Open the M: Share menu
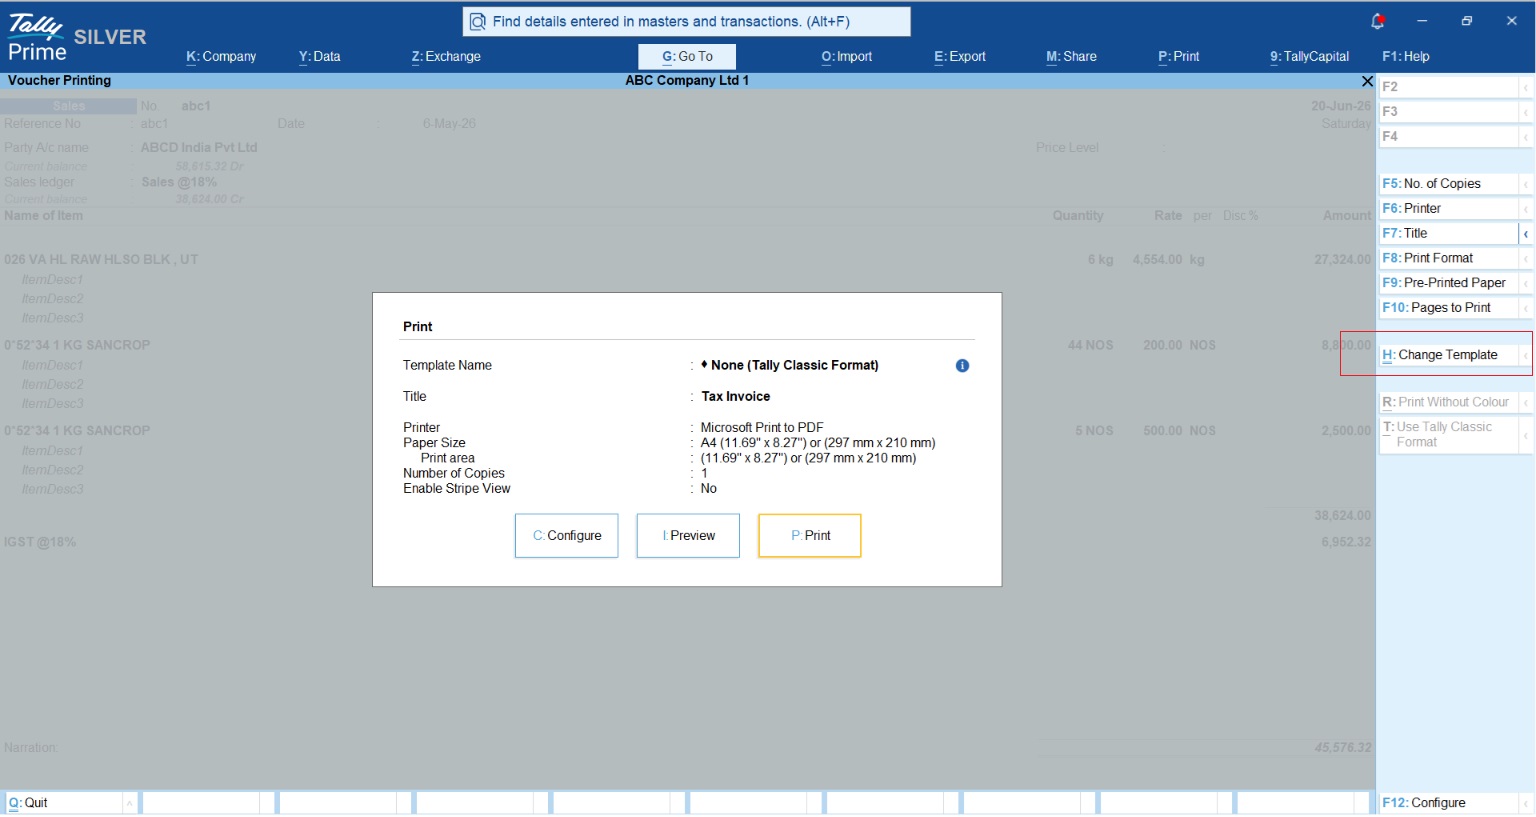This screenshot has height=817, width=1536. pyautogui.click(x=1071, y=57)
